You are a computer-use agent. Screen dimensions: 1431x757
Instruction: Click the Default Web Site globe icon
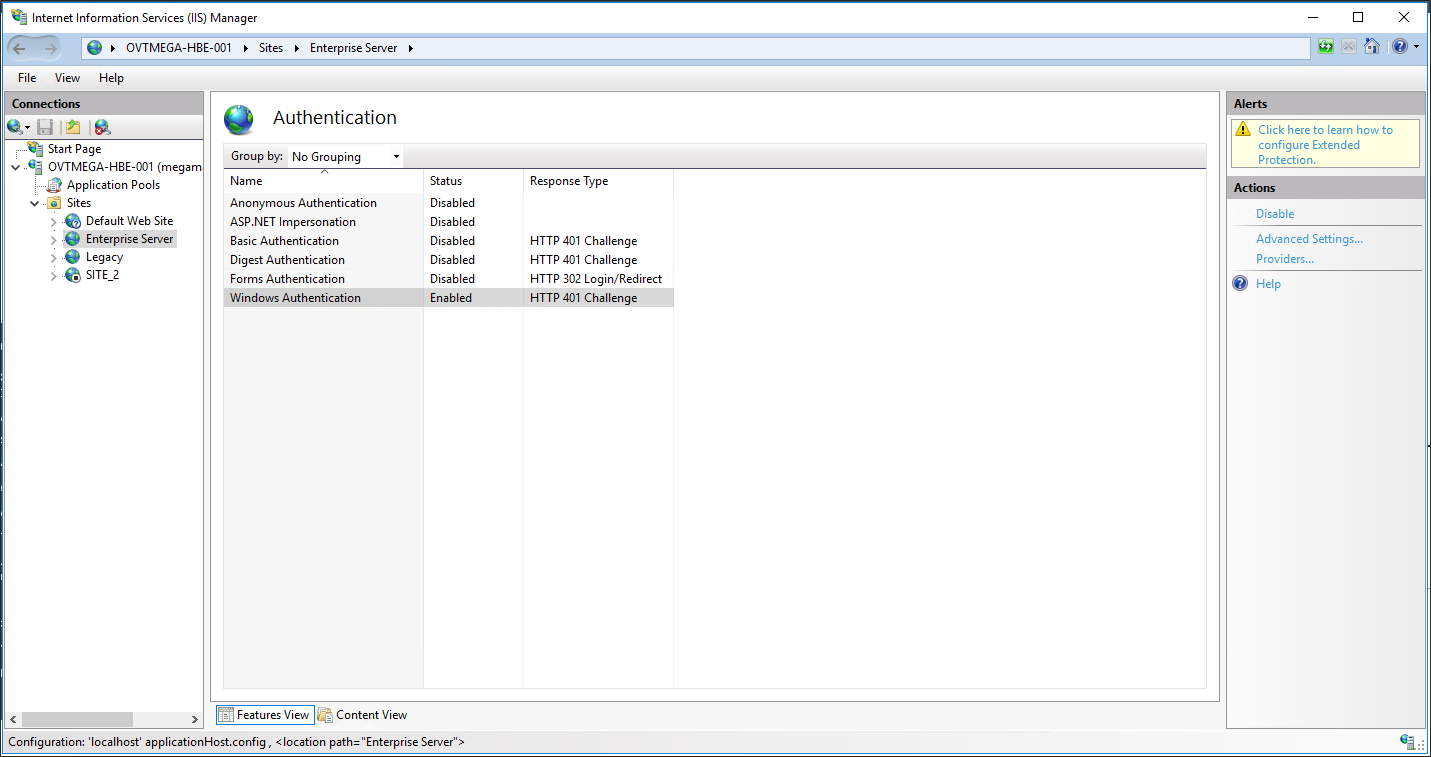point(73,221)
